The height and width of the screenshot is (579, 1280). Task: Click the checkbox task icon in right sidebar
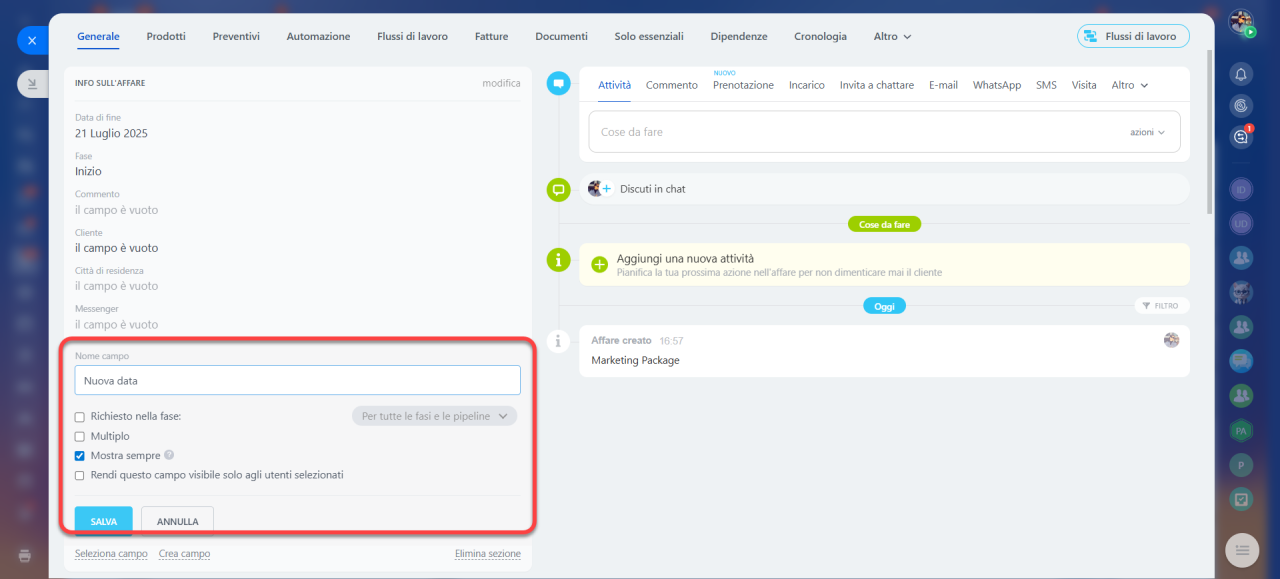click(x=1241, y=499)
